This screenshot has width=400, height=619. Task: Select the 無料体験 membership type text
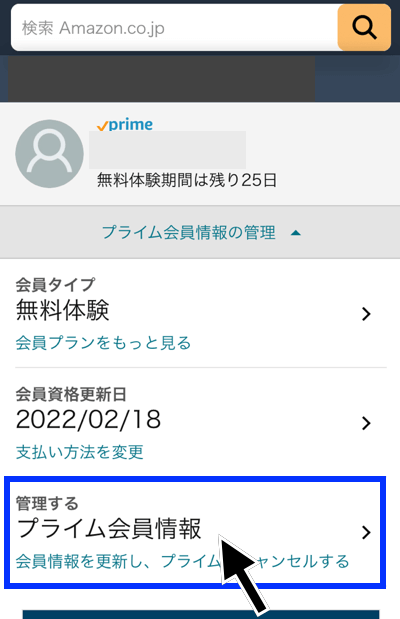[x=62, y=310]
